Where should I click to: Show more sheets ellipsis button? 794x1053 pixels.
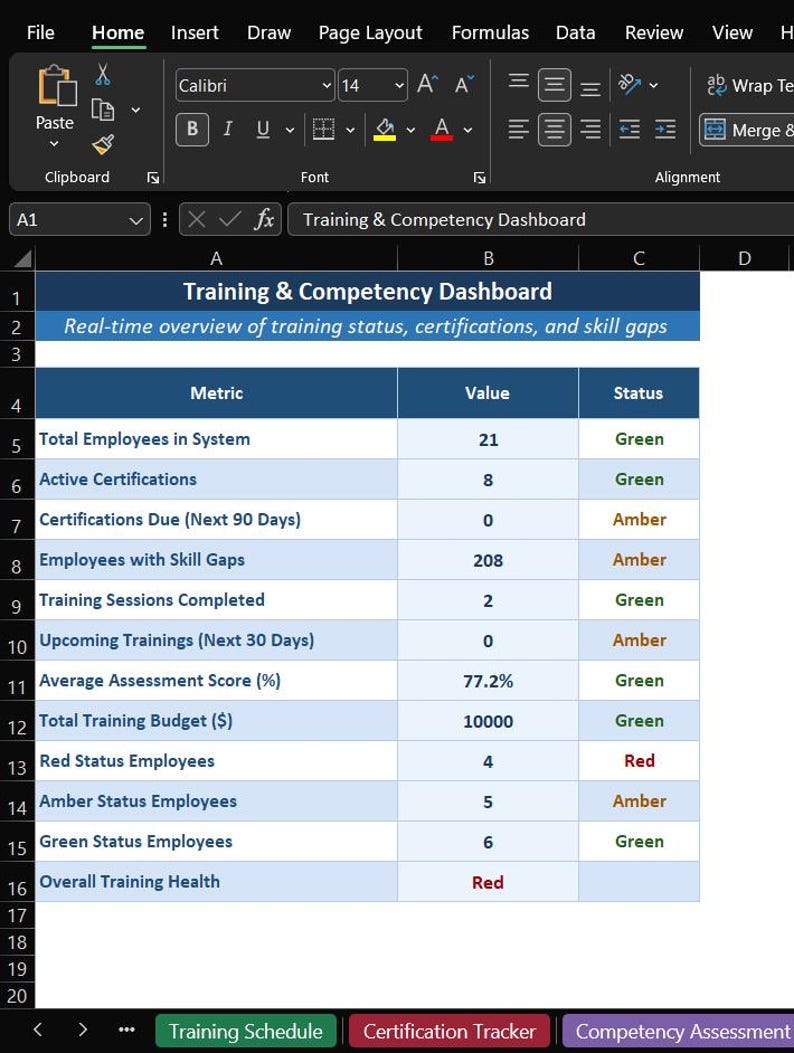126,1029
